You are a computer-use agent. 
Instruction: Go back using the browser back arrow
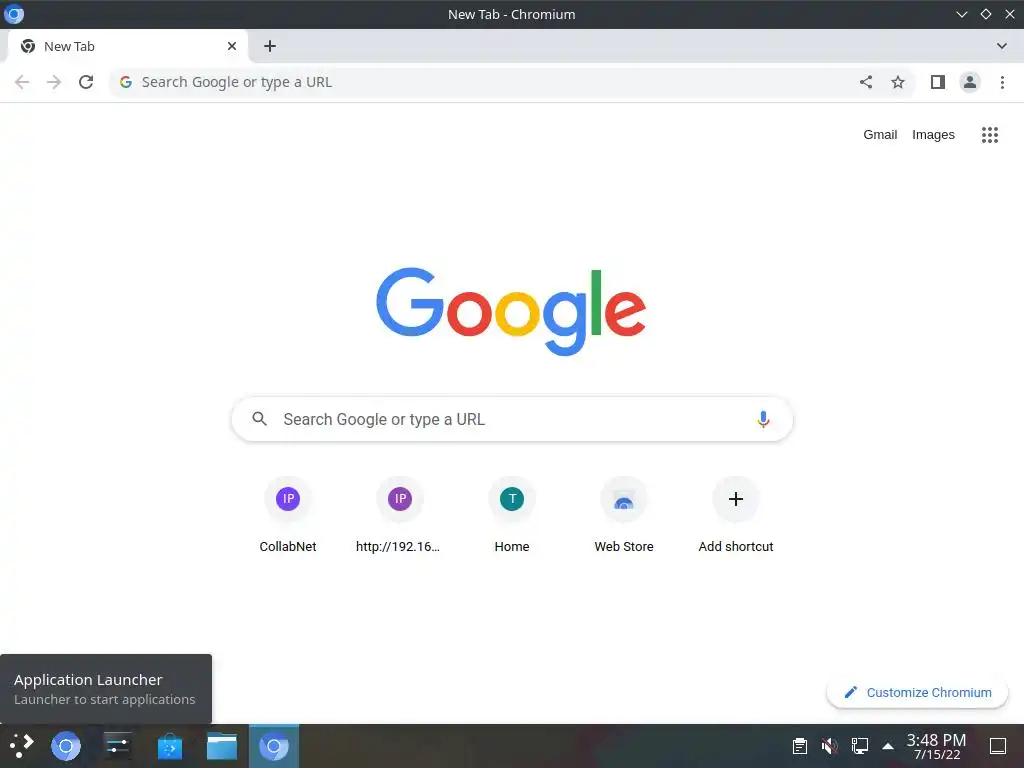[22, 82]
